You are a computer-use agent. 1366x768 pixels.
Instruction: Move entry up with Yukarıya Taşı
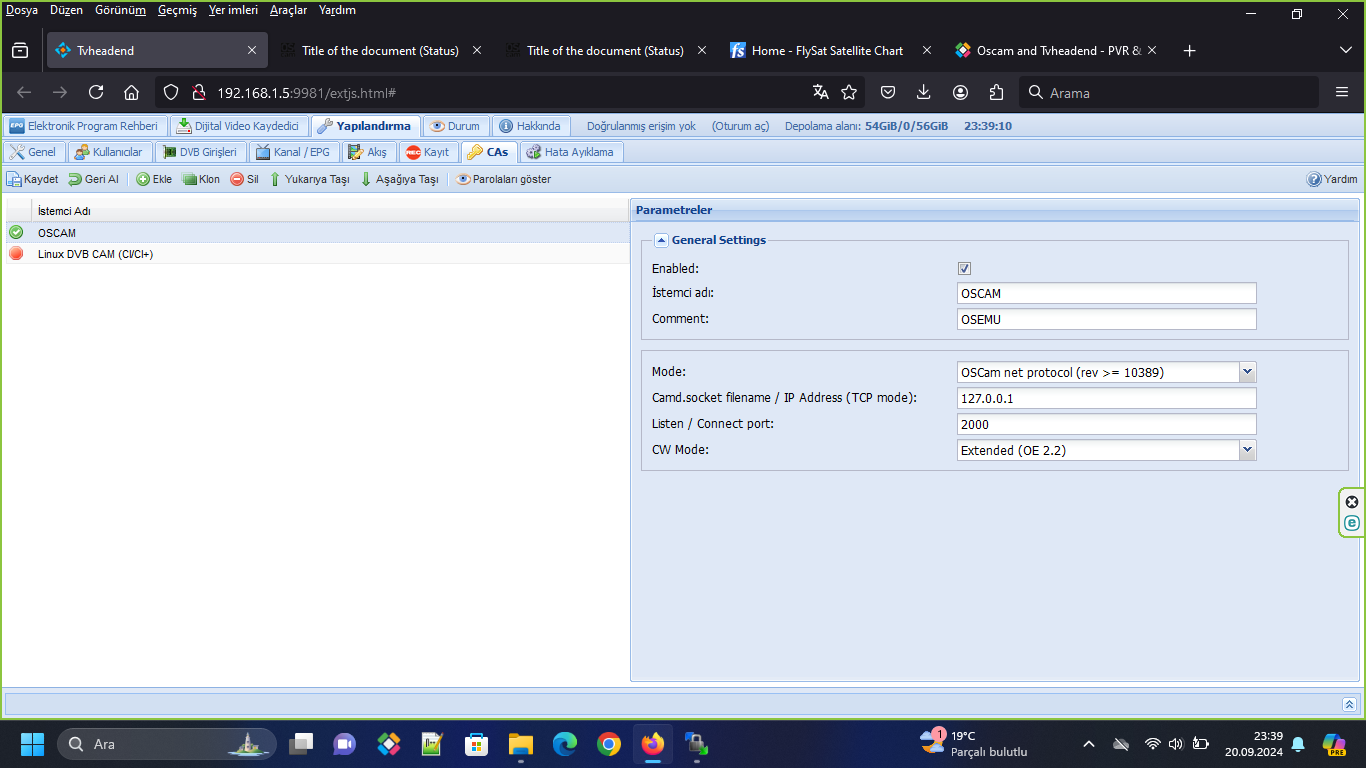click(x=309, y=180)
